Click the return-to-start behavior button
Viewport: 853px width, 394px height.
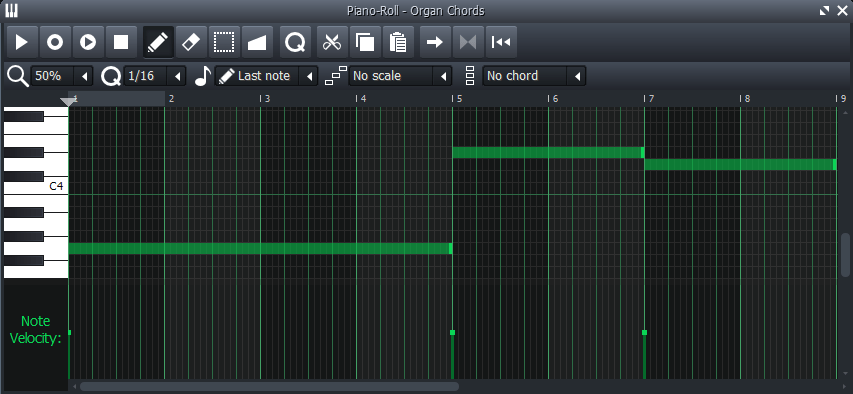501,42
